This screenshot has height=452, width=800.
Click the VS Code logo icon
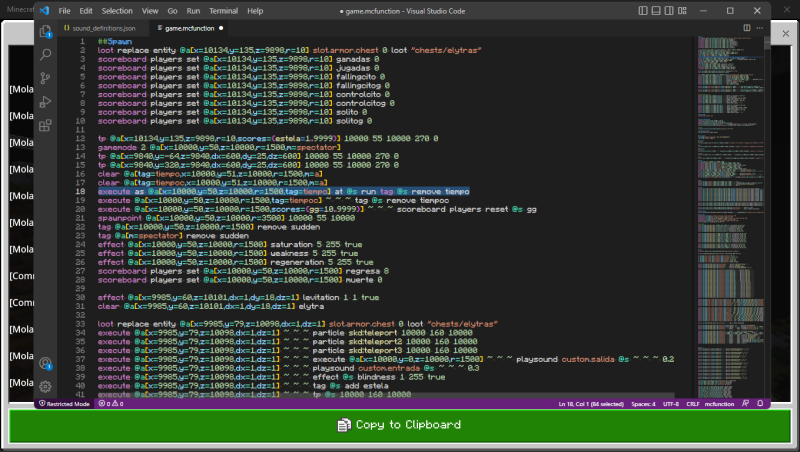(x=45, y=10)
